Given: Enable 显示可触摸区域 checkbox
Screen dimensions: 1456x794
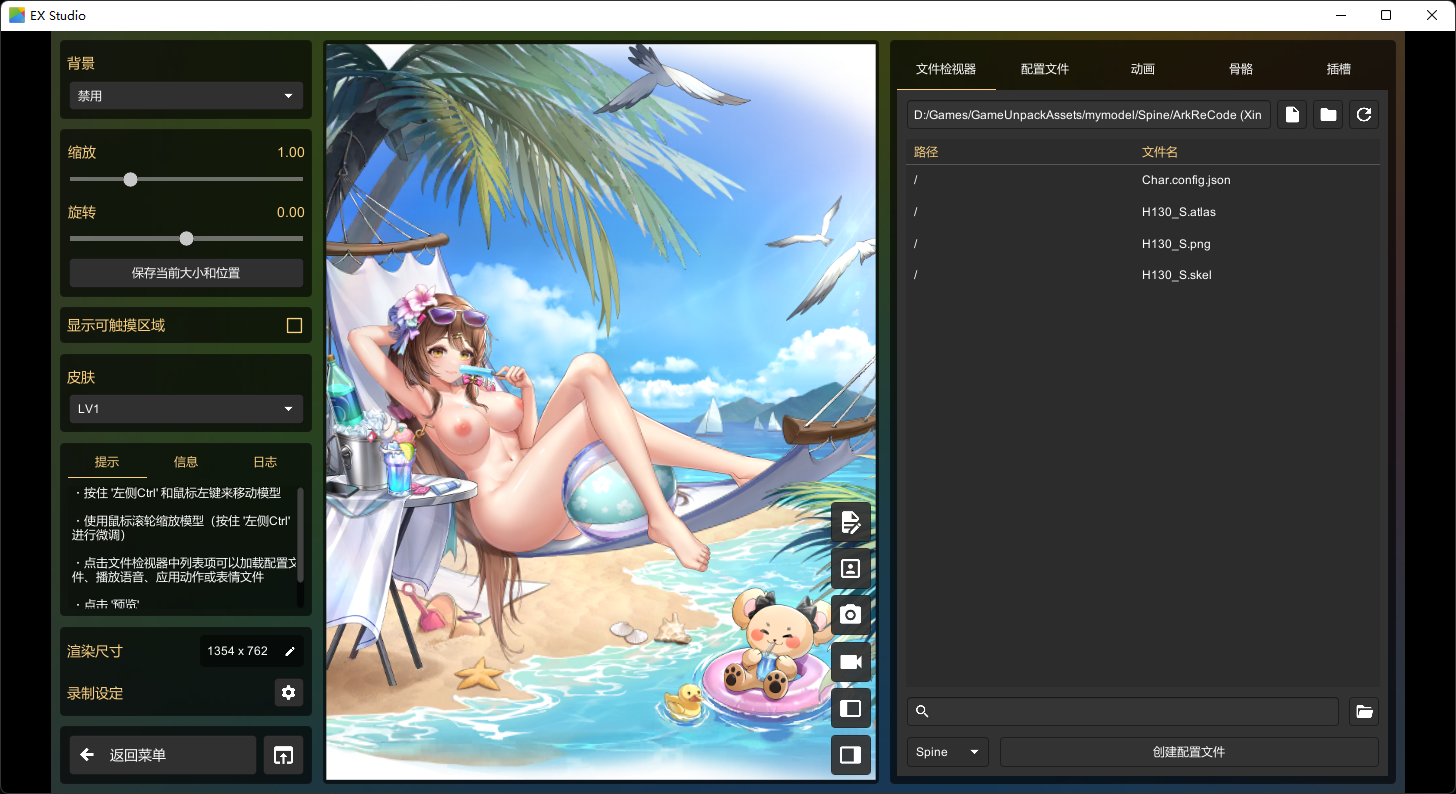Looking at the screenshot, I should coord(294,325).
